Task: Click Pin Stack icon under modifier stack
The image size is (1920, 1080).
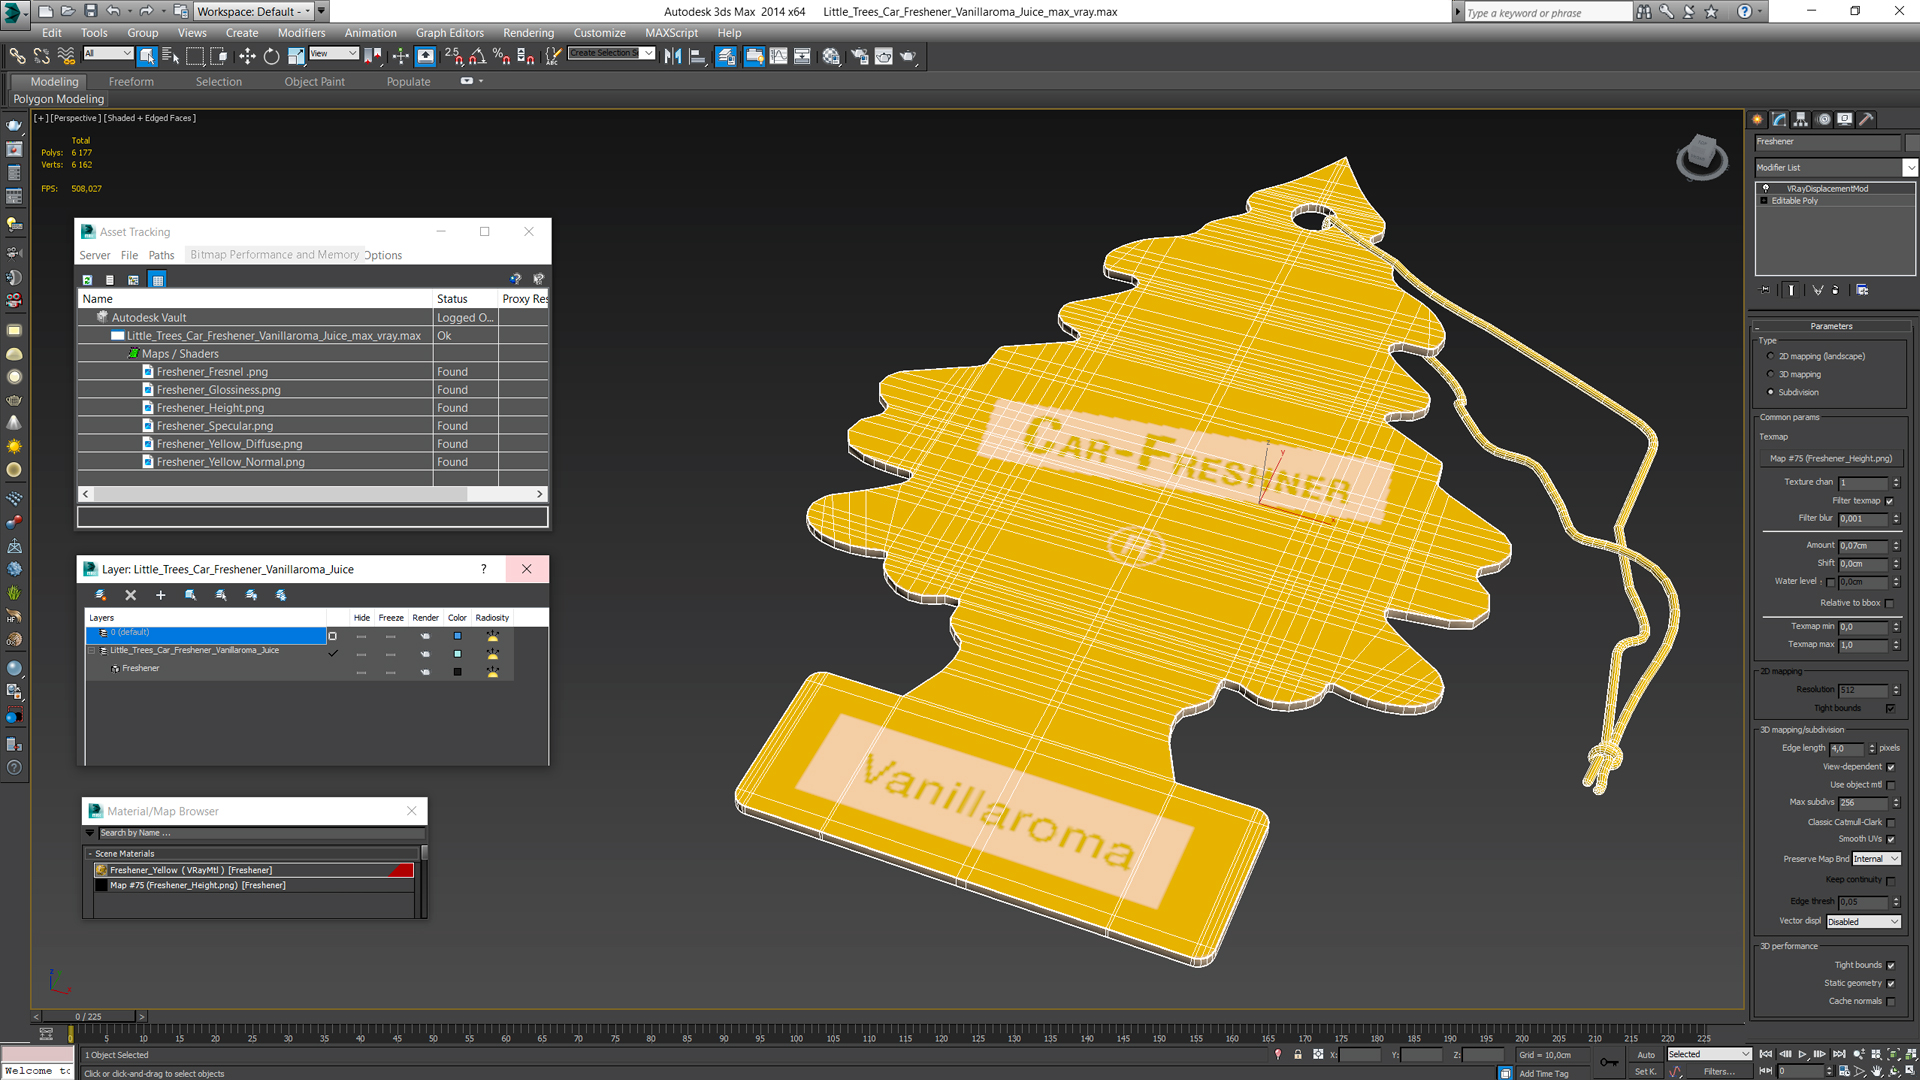Action: point(1766,290)
